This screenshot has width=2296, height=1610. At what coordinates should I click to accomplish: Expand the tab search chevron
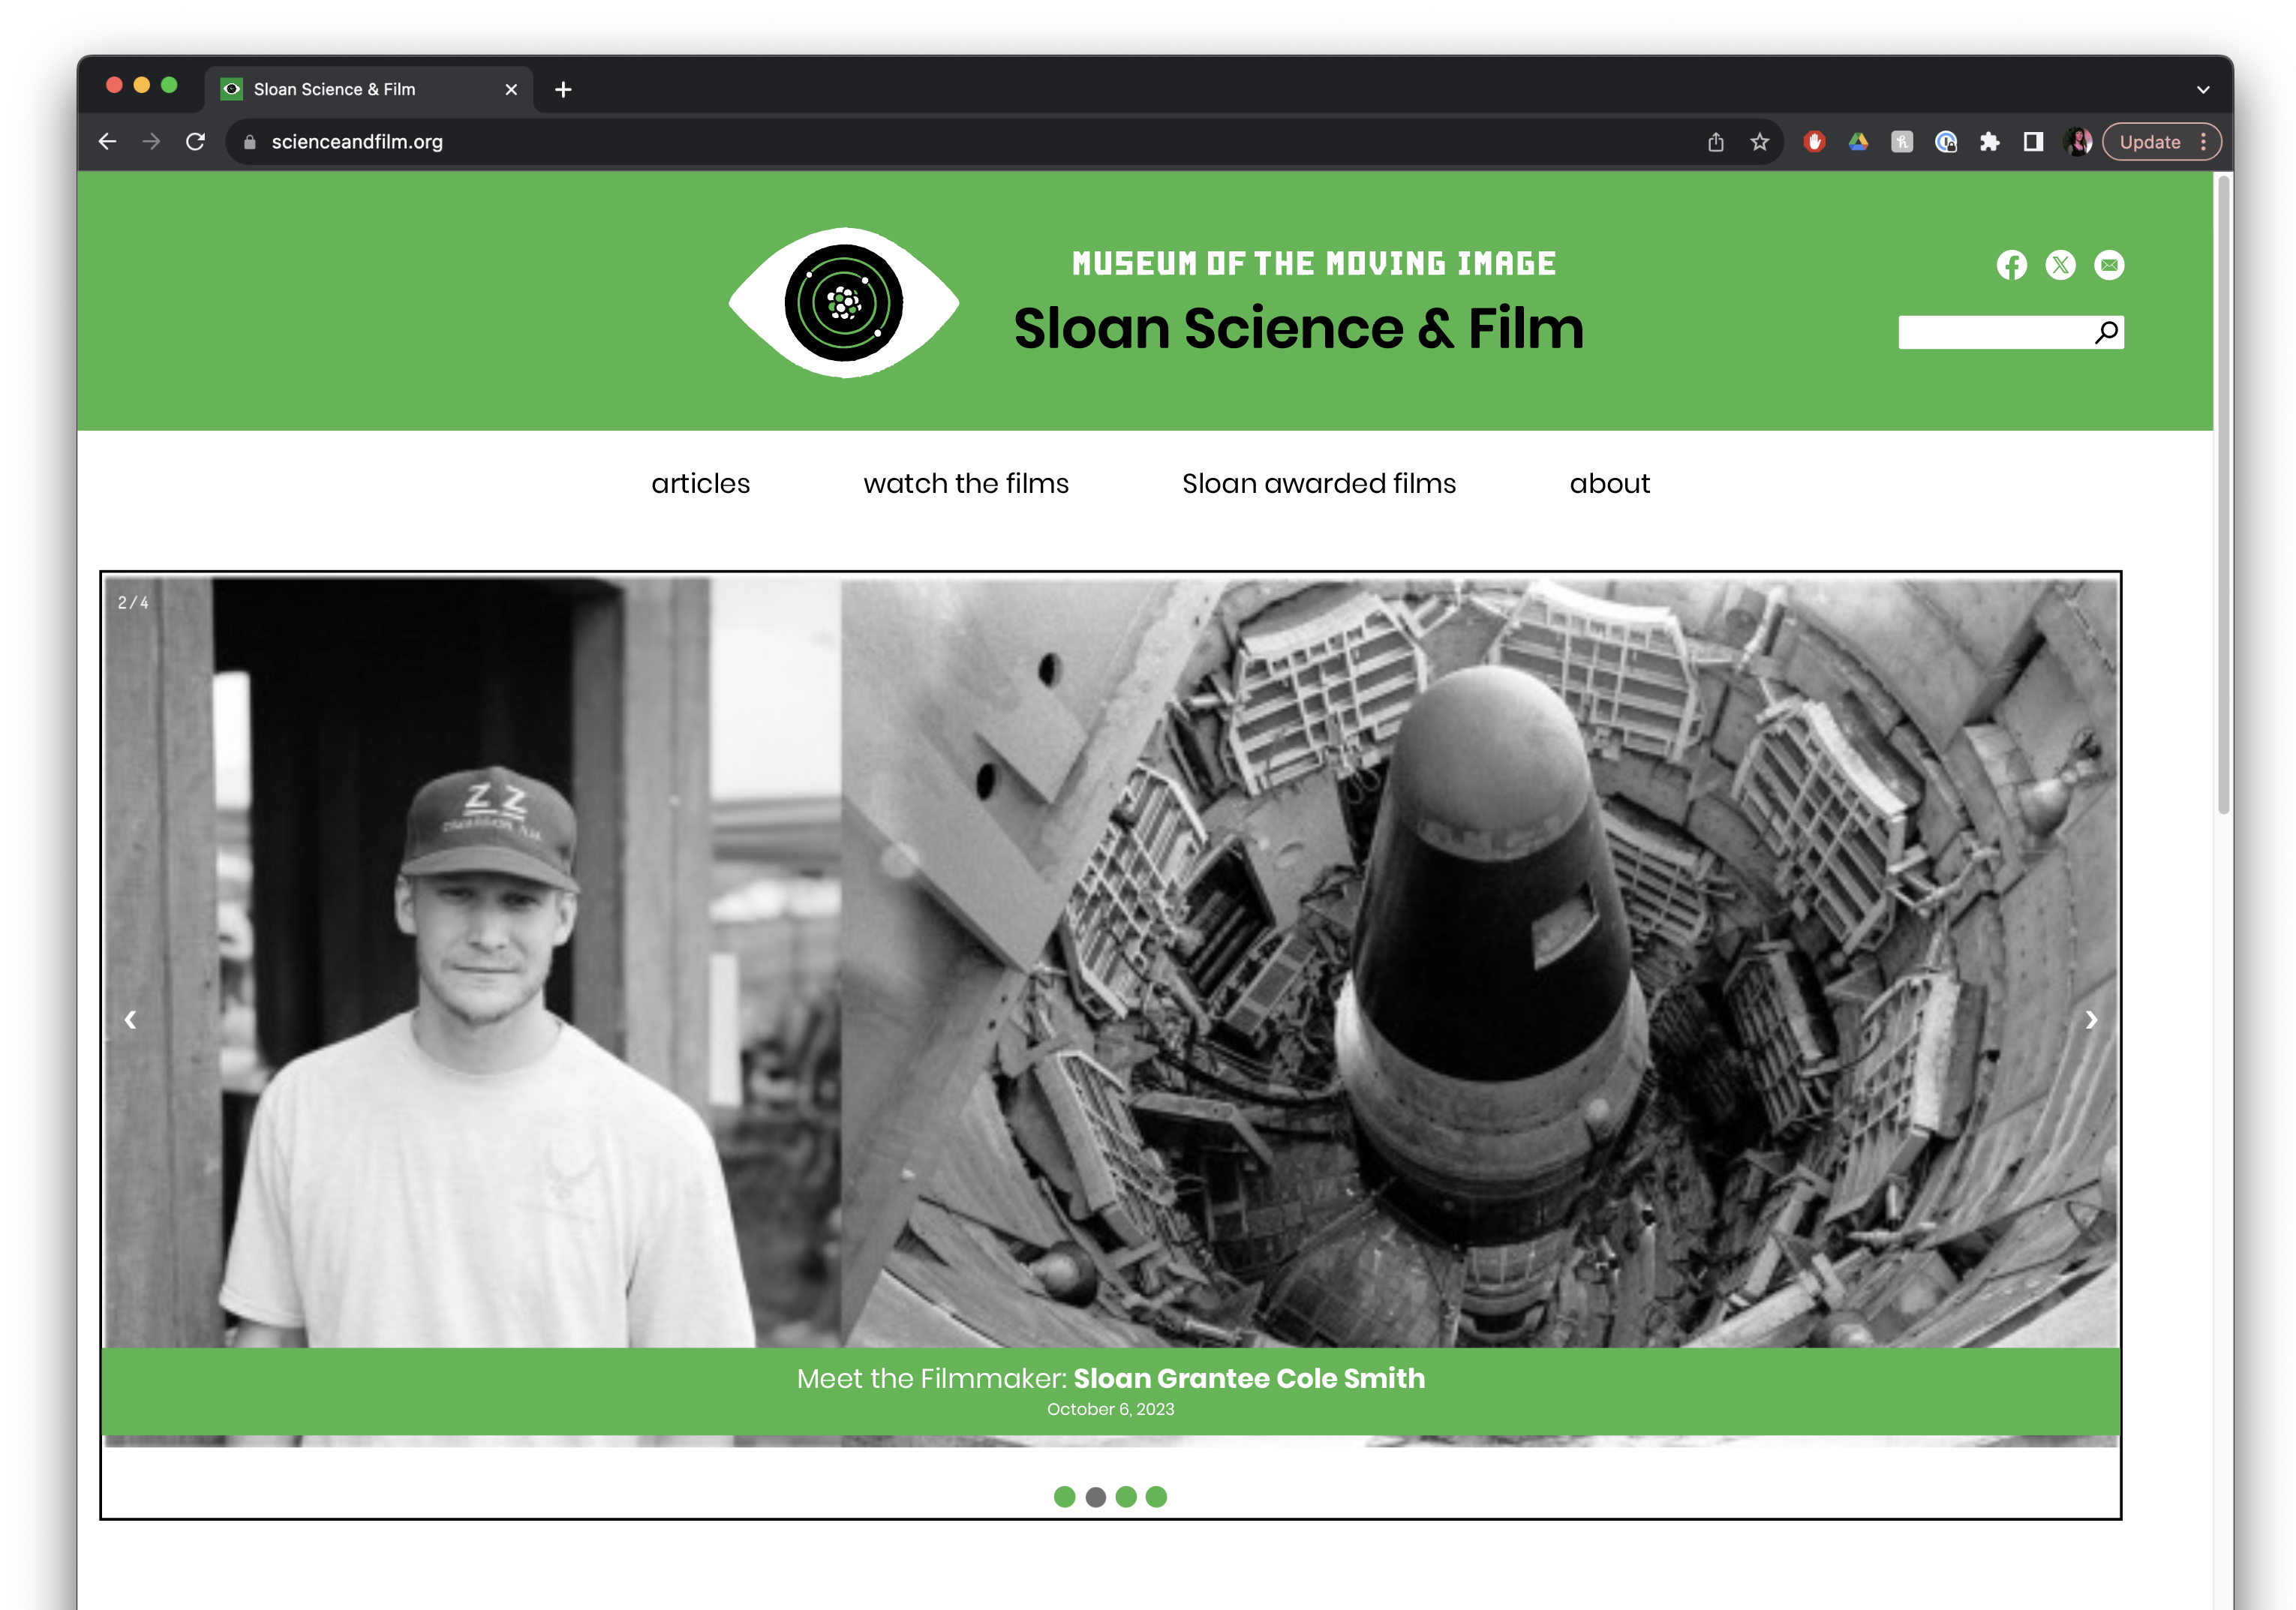2203,89
